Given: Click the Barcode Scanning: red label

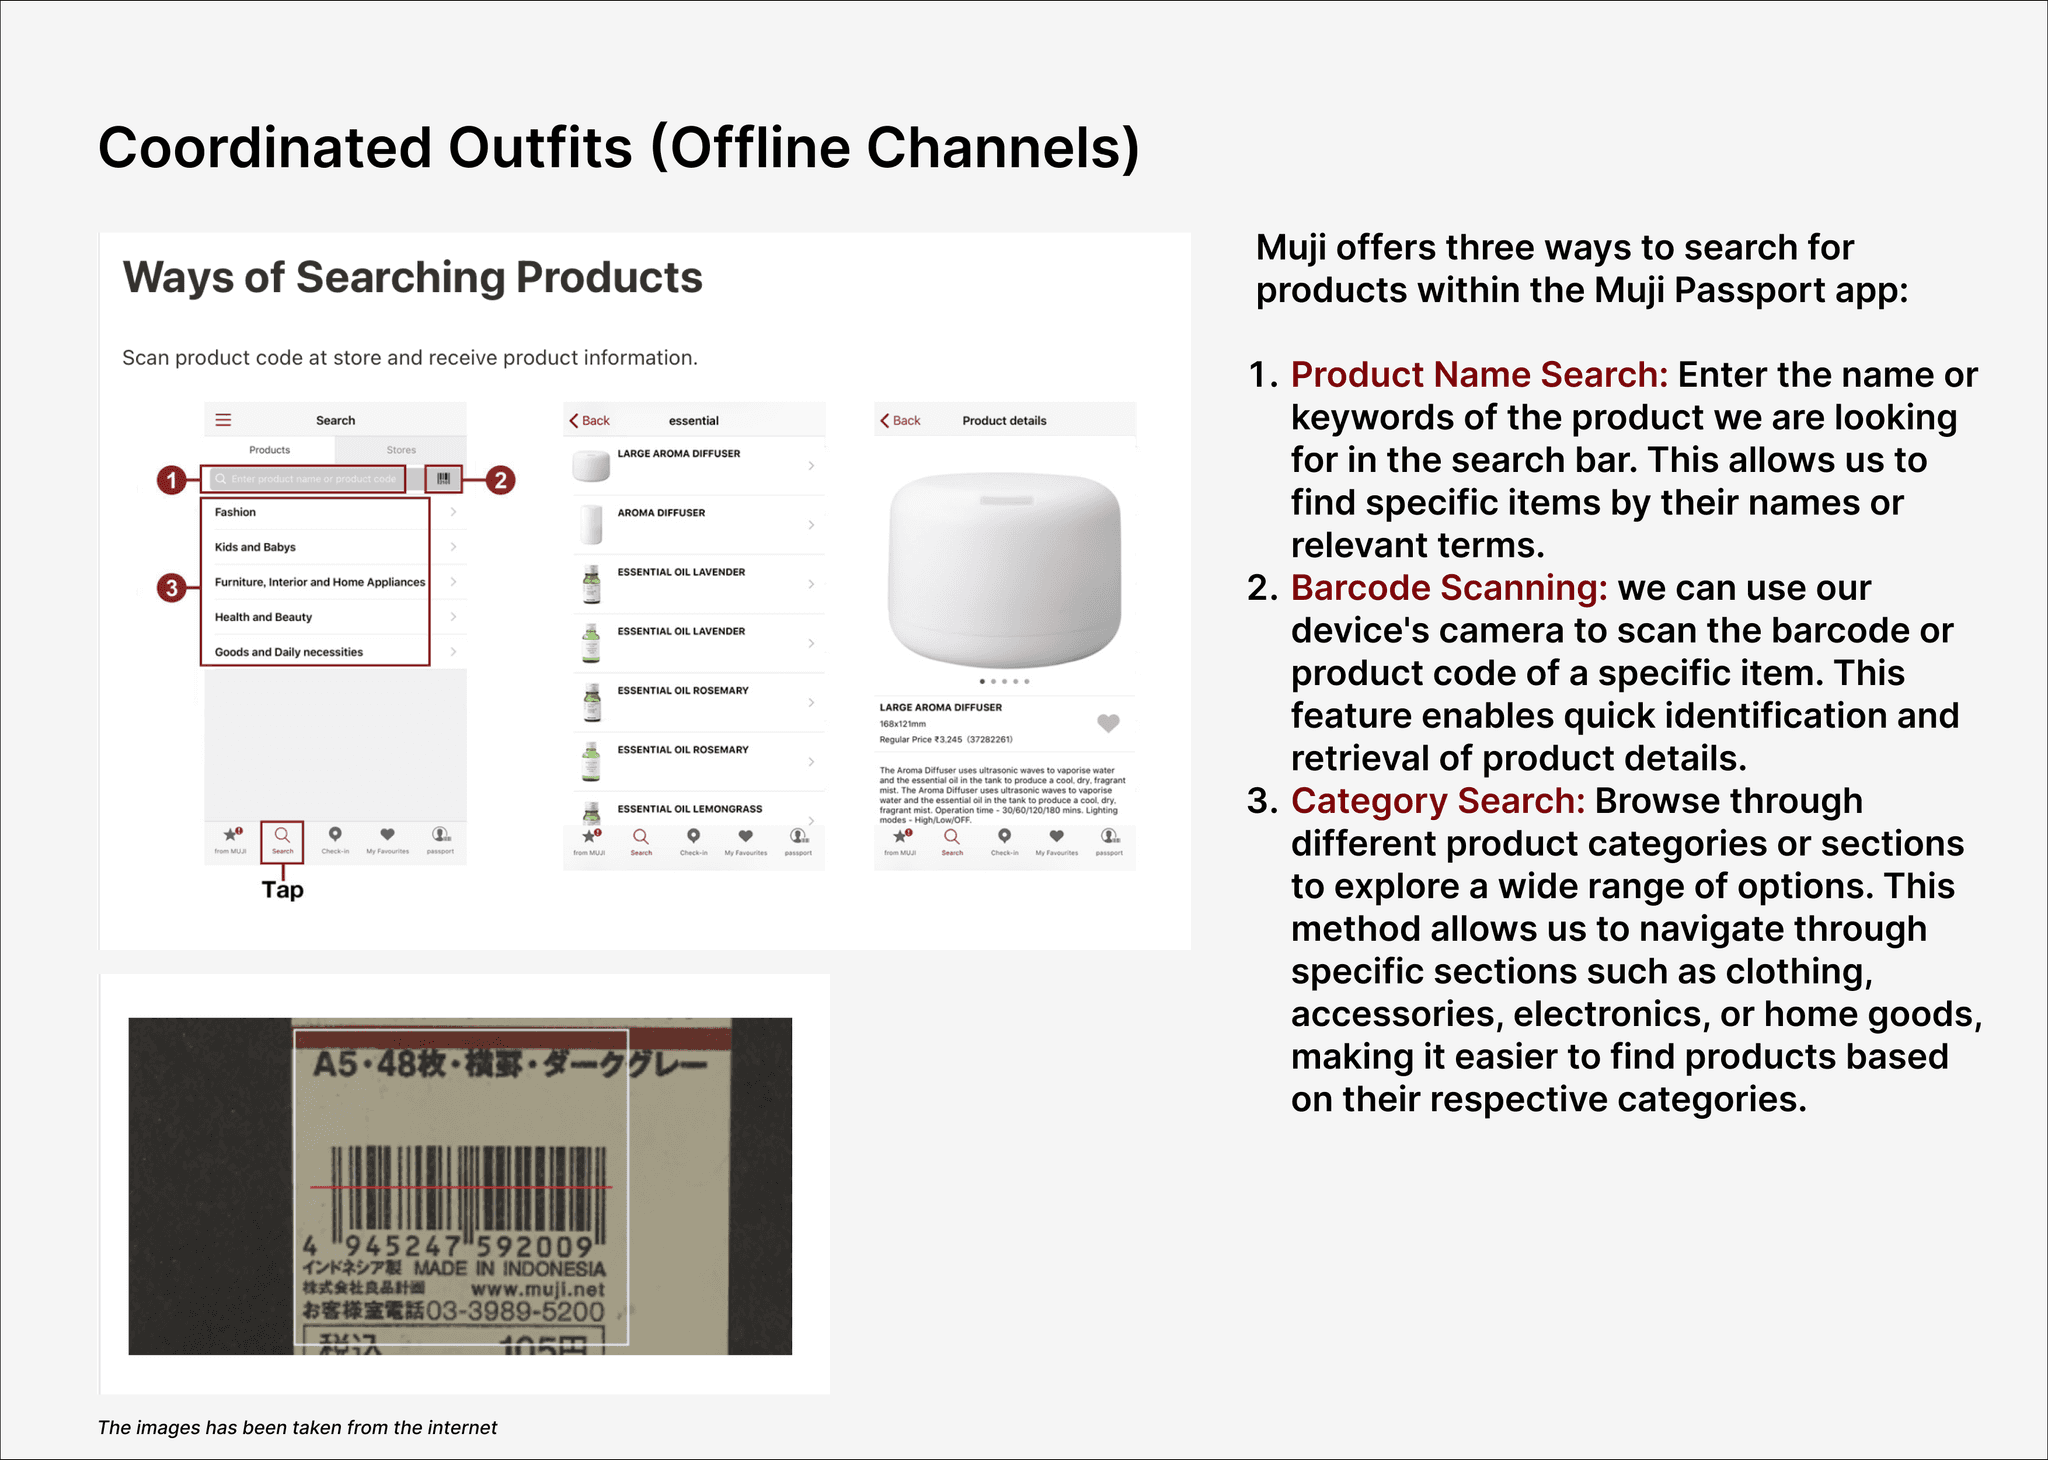Looking at the screenshot, I should [x=1449, y=587].
